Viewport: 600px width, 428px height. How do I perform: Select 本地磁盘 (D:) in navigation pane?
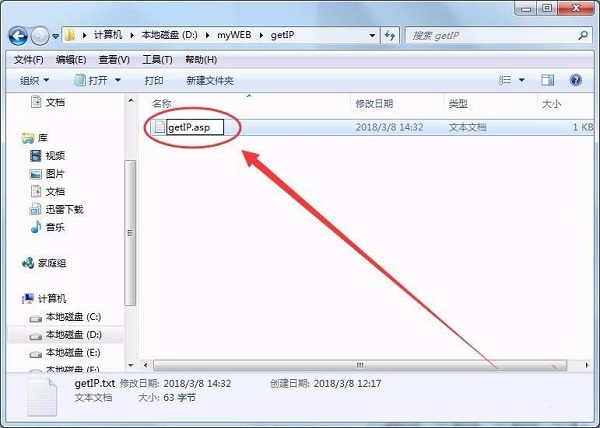click(x=73, y=335)
